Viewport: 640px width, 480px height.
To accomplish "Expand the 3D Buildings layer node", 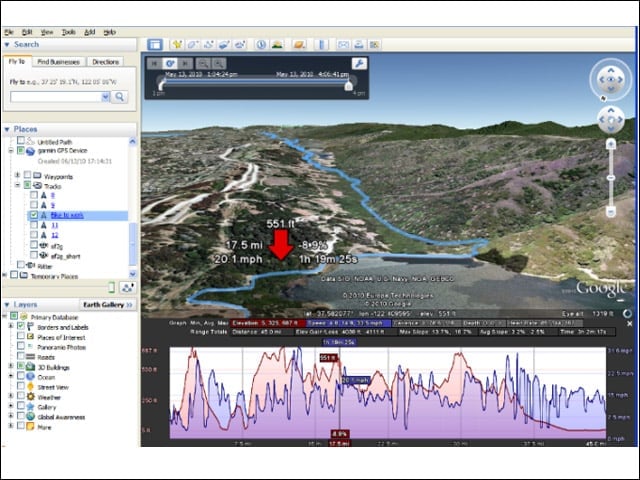I will pyautogui.click(x=11, y=367).
